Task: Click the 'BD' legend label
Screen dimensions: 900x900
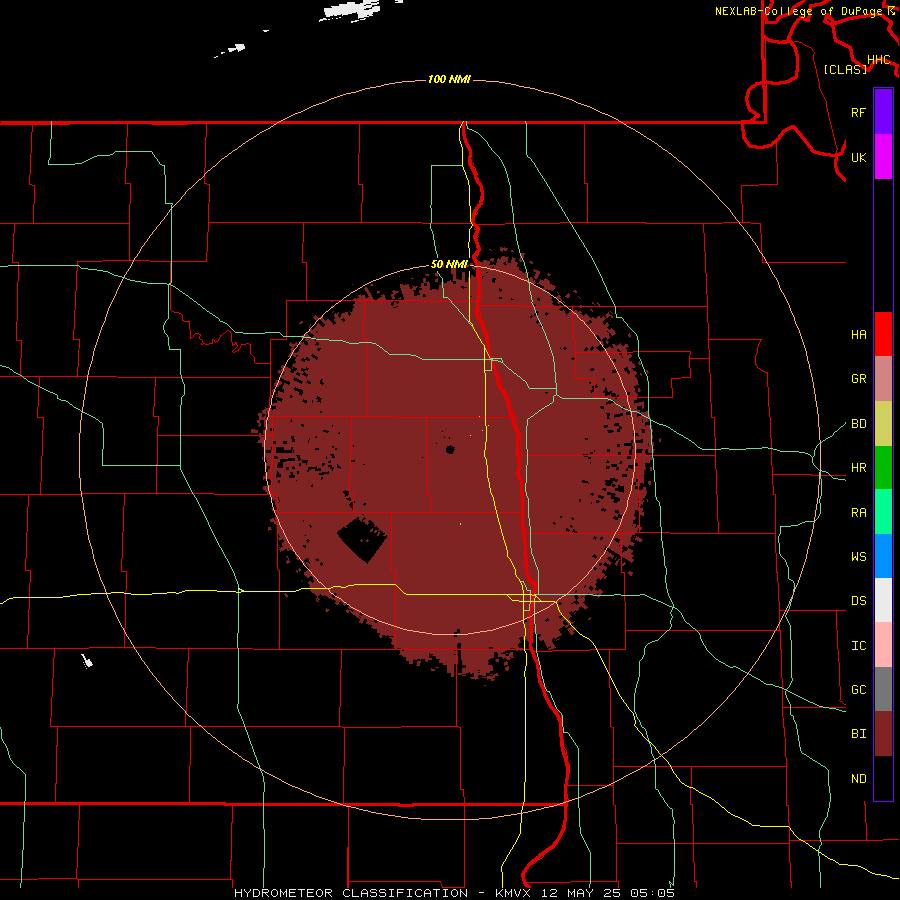Action: [x=858, y=424]
